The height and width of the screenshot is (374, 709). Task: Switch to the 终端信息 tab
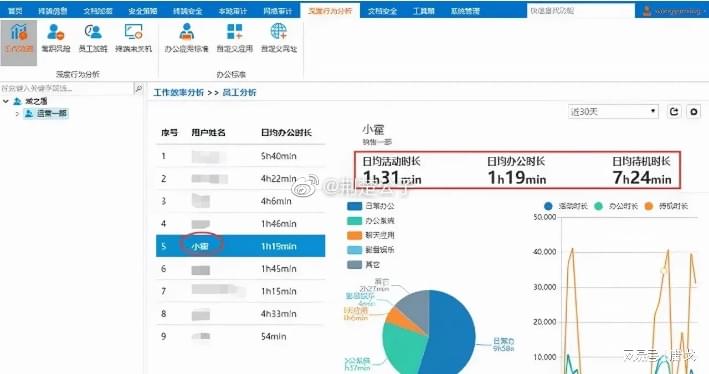click(52, 11)
